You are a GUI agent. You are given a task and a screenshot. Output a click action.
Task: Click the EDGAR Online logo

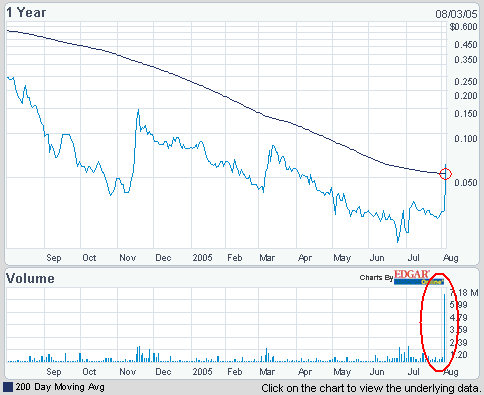[x=419, y=277]
